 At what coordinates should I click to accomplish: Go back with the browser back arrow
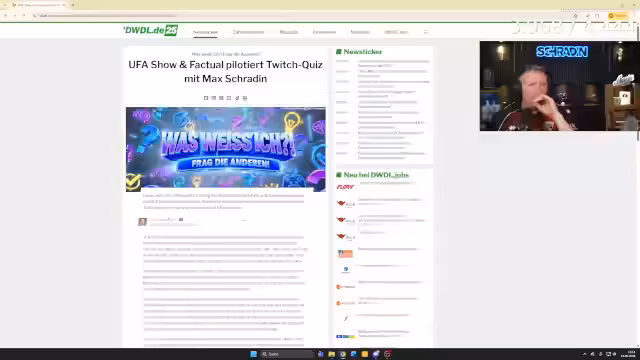tap(5, 16)
